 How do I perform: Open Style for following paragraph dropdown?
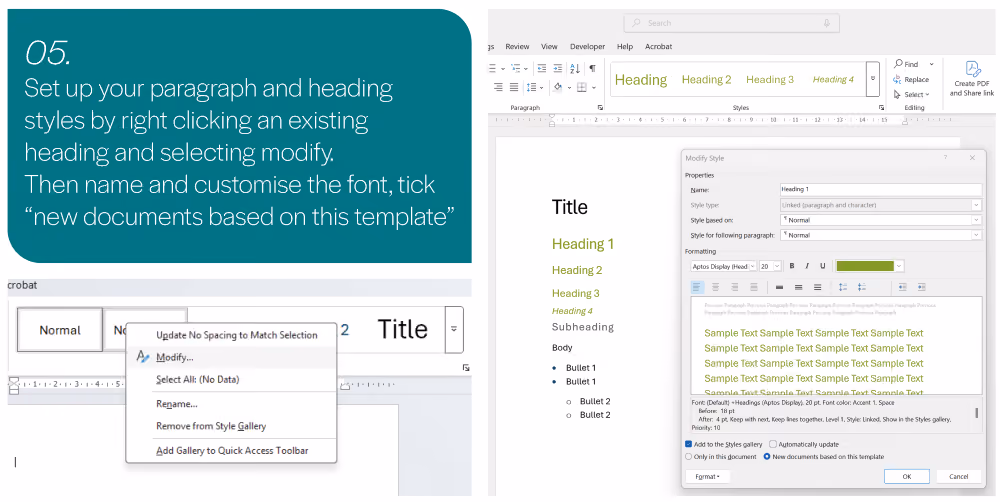tap(976, 235)
